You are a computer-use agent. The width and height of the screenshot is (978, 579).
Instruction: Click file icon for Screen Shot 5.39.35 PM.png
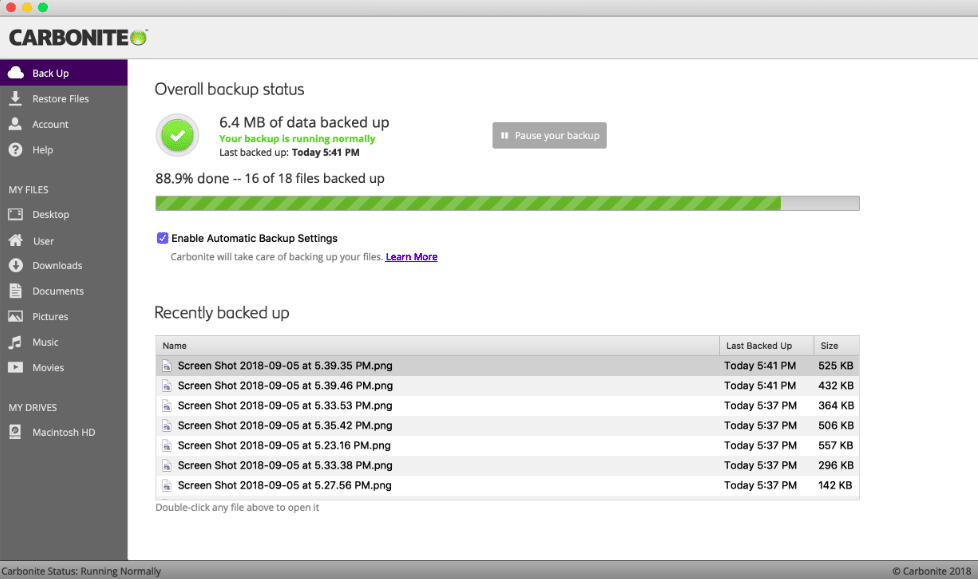[167, 366]
